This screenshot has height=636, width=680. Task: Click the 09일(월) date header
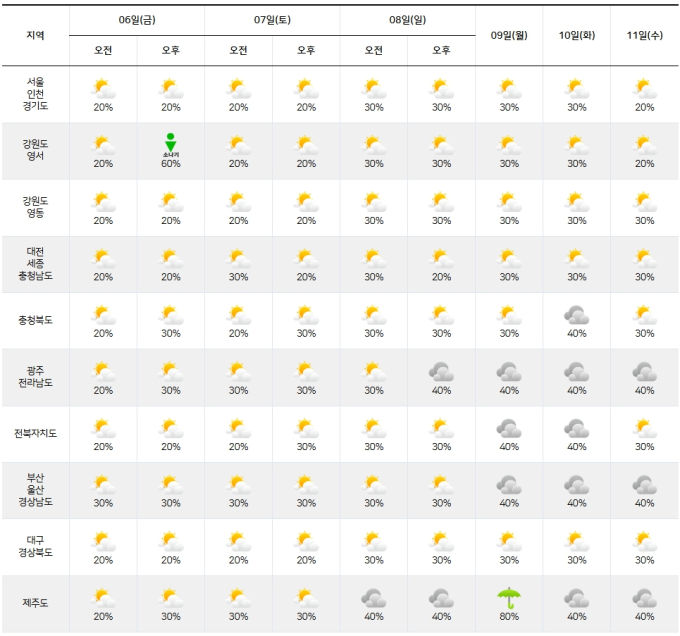coord(509,35)
